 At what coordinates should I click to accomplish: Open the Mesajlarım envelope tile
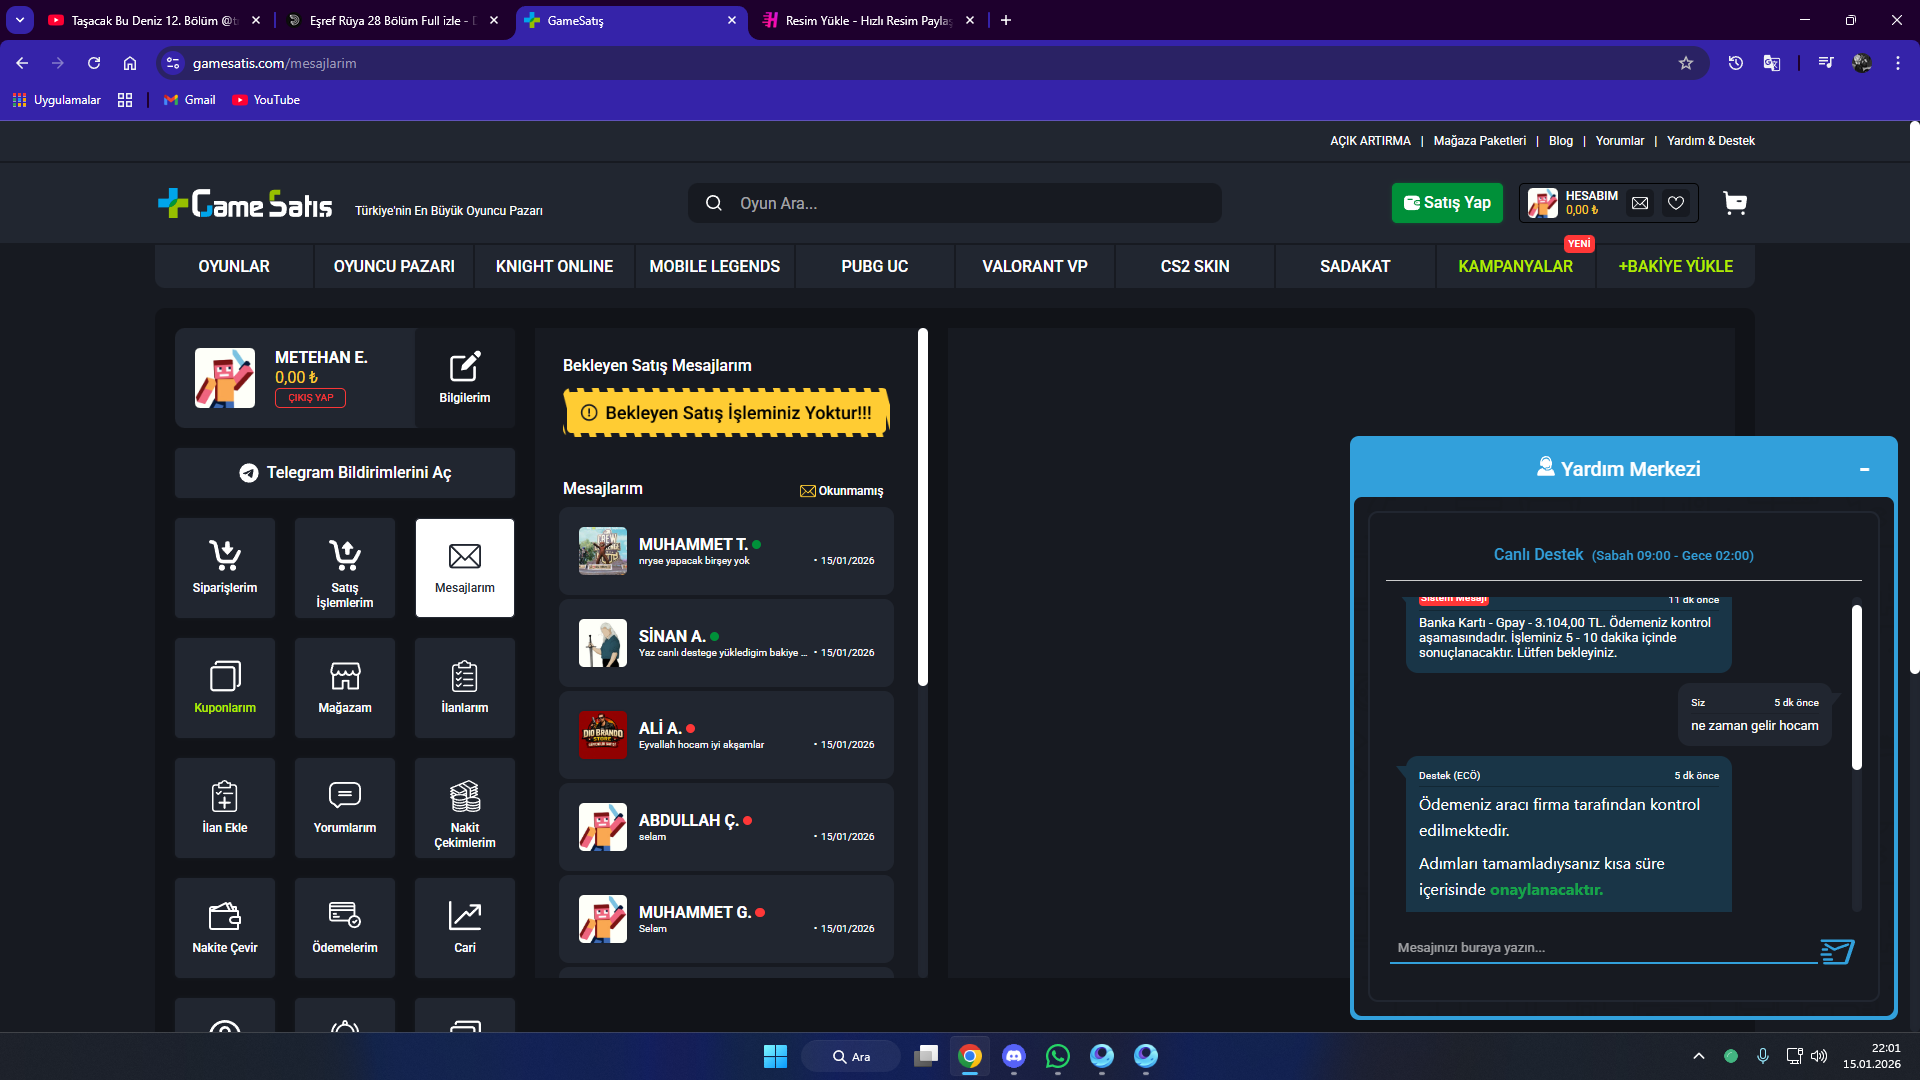(465, 567)
